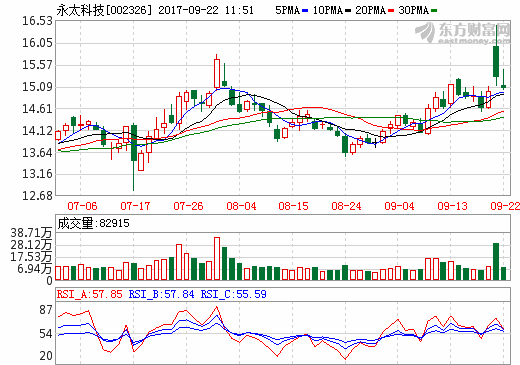
Task: Click the 07-17 date label
Action: click(135, 206)
